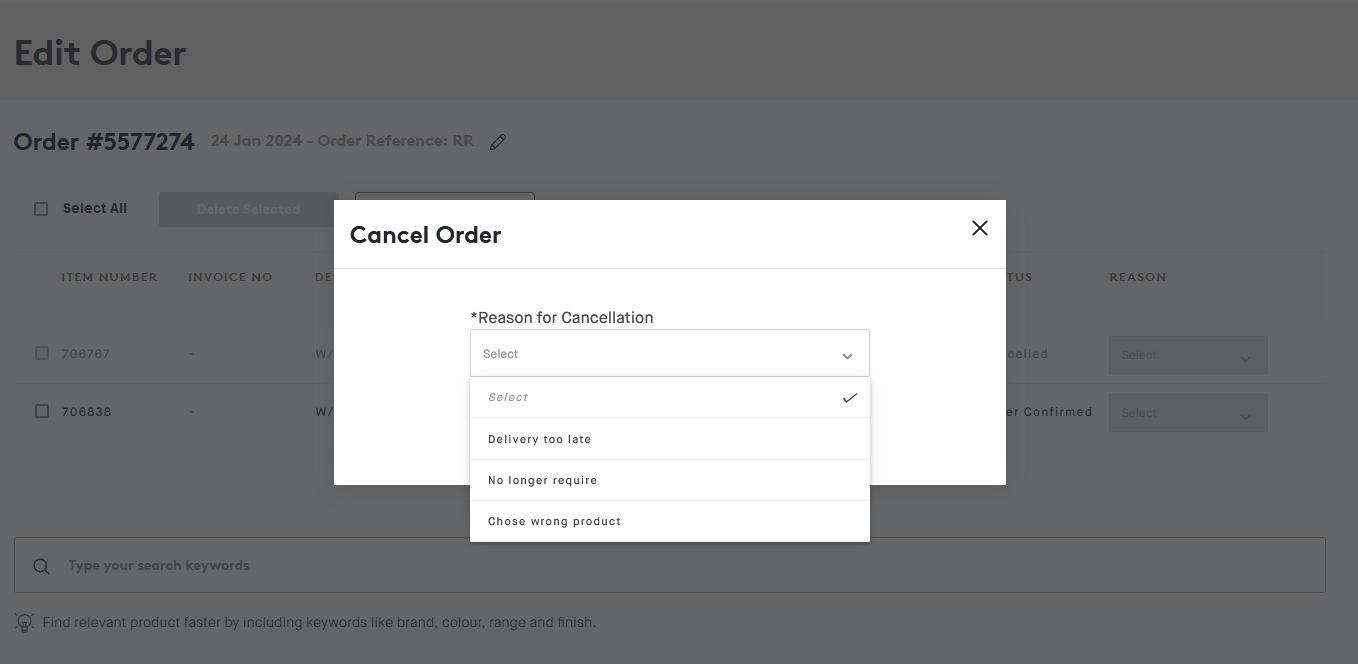The height and width of the screenshot is (664, 1358).
Task: Check the checkbox for item 706838
Action: 40,411
